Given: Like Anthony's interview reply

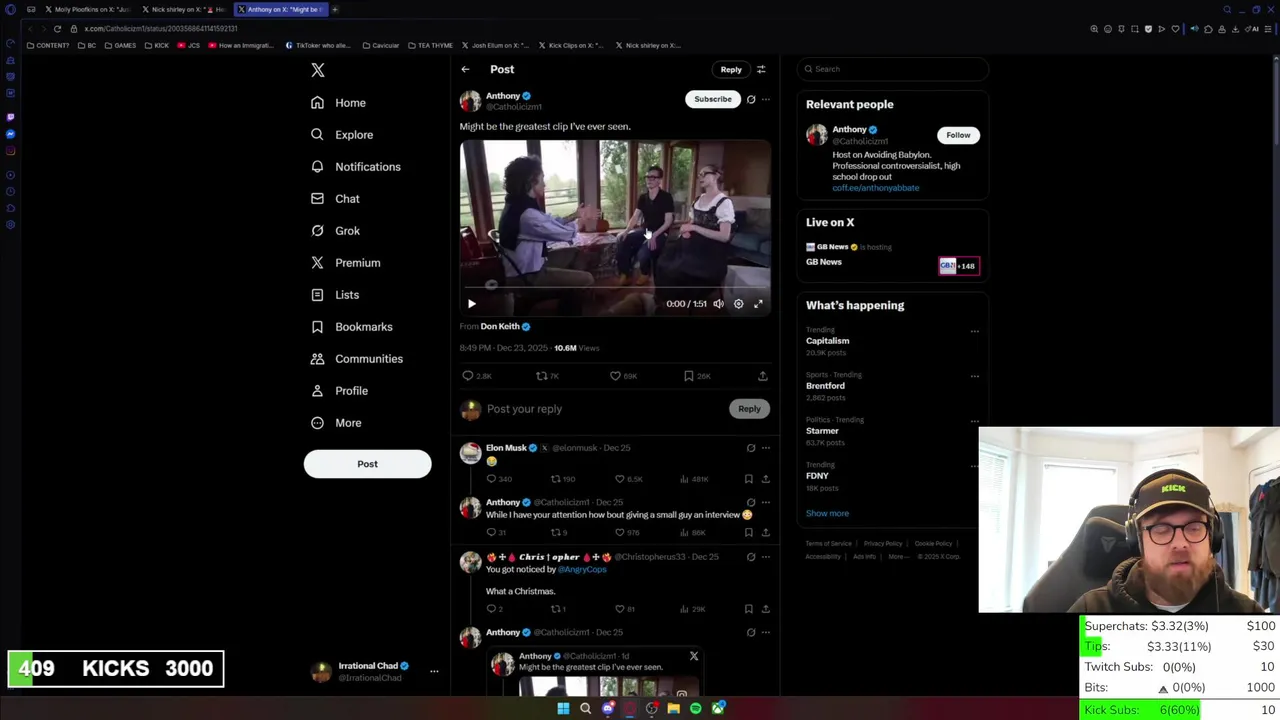Looking at the screenshot, I should click(620, 533).
